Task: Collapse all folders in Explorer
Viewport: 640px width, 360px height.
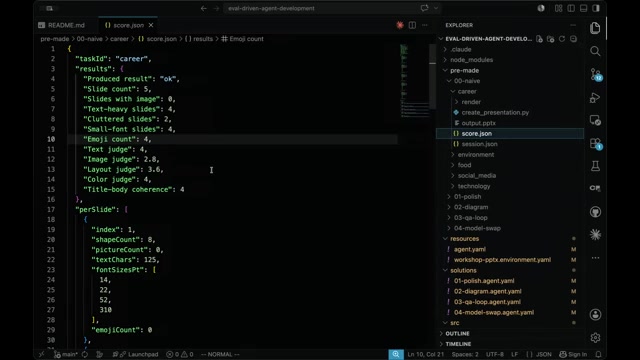Action: coord(573,39)
